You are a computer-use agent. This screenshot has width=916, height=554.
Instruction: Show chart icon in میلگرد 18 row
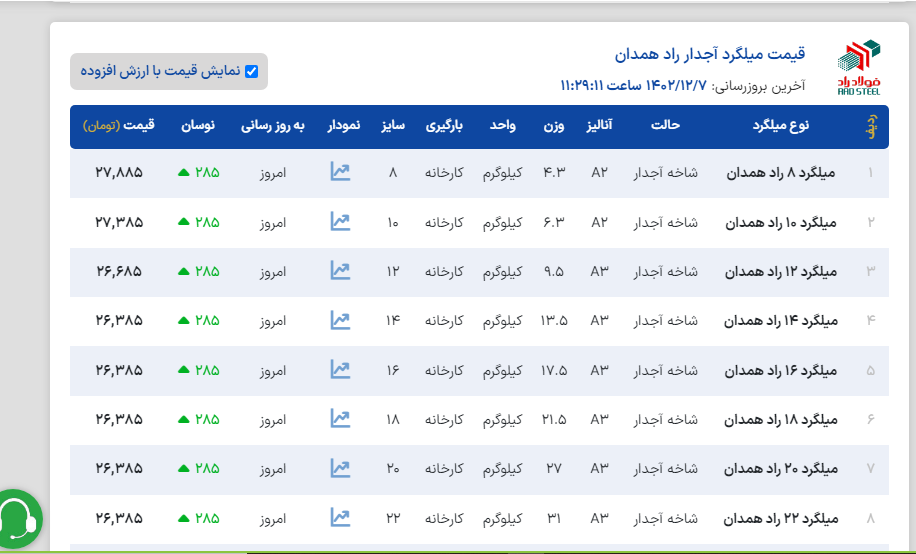click(x=340, y=419)
